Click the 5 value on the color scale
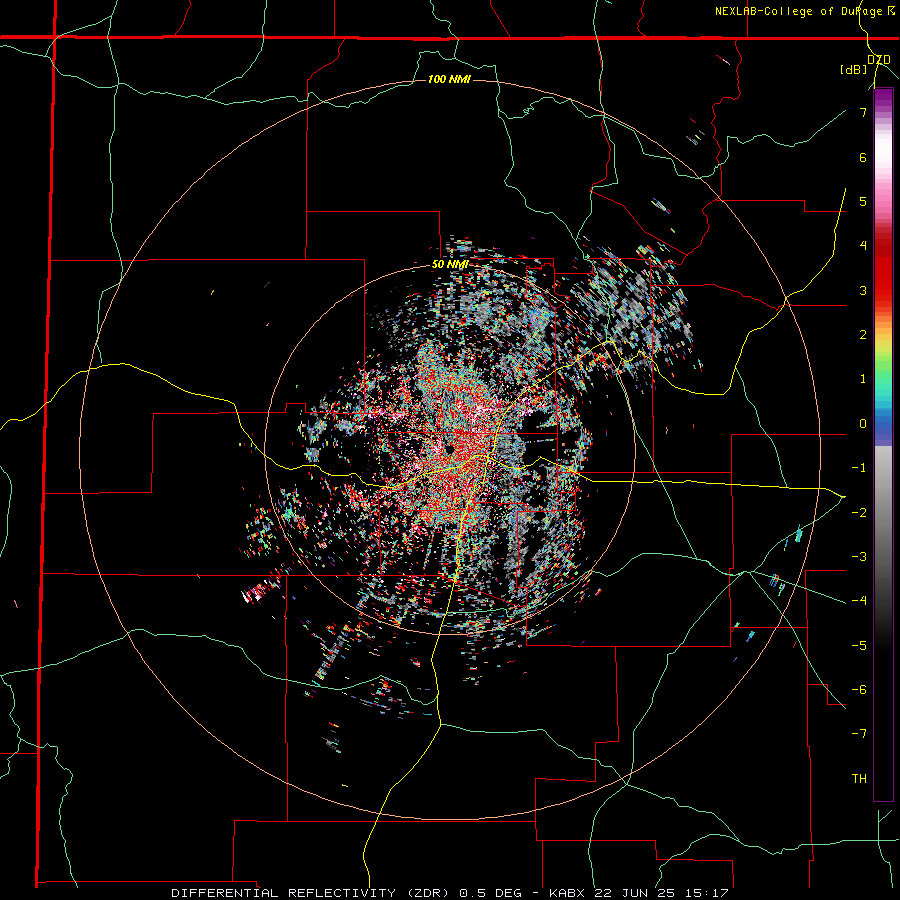 (x=863, y=201)
